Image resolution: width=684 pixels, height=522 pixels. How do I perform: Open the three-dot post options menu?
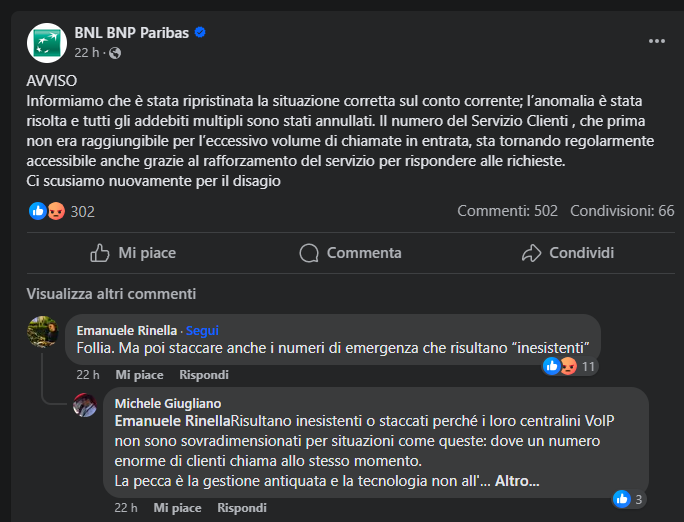656,41
